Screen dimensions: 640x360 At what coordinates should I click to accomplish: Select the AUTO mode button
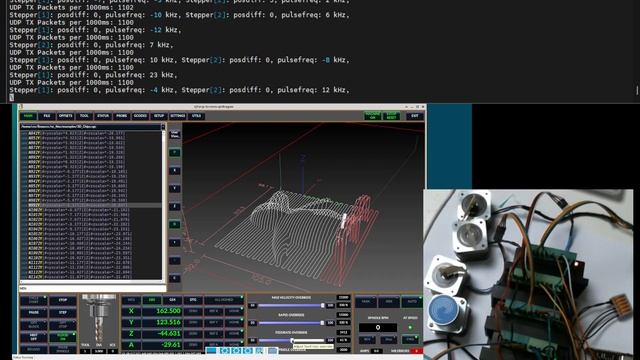(411, 302)
